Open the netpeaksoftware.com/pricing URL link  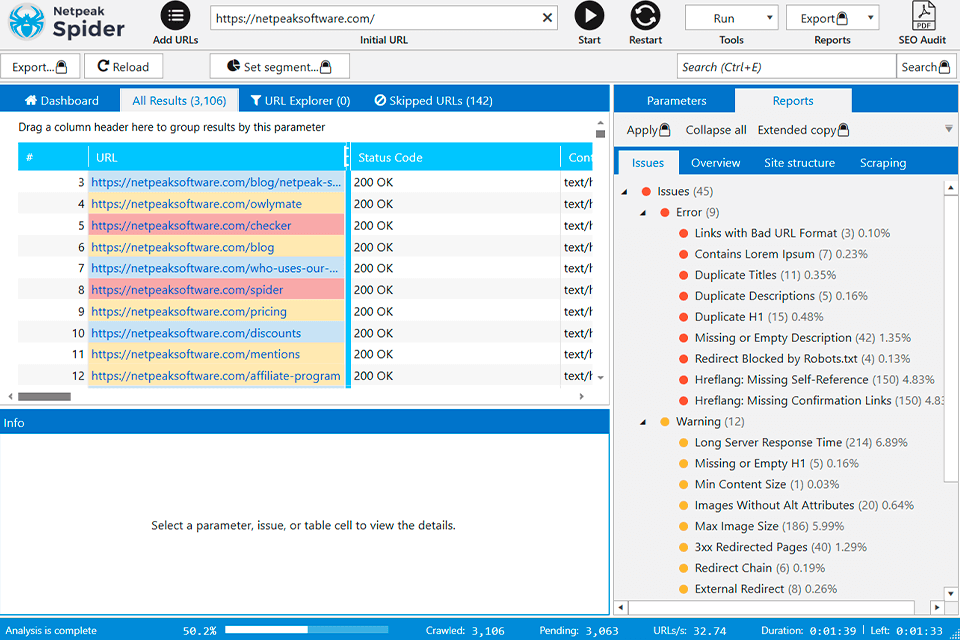pos(189,312)
